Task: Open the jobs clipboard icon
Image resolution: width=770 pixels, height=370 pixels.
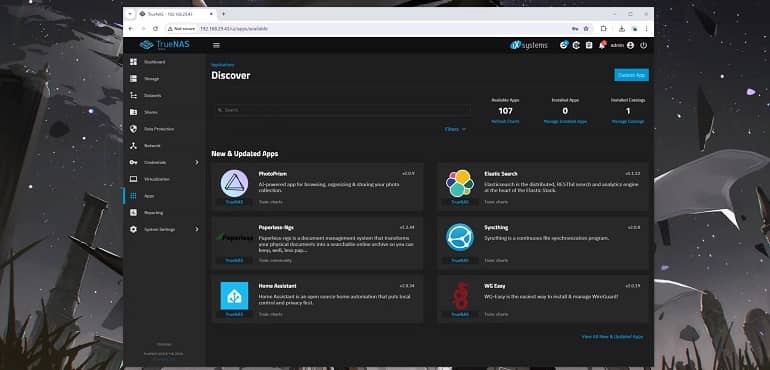Action: point(589,45)
